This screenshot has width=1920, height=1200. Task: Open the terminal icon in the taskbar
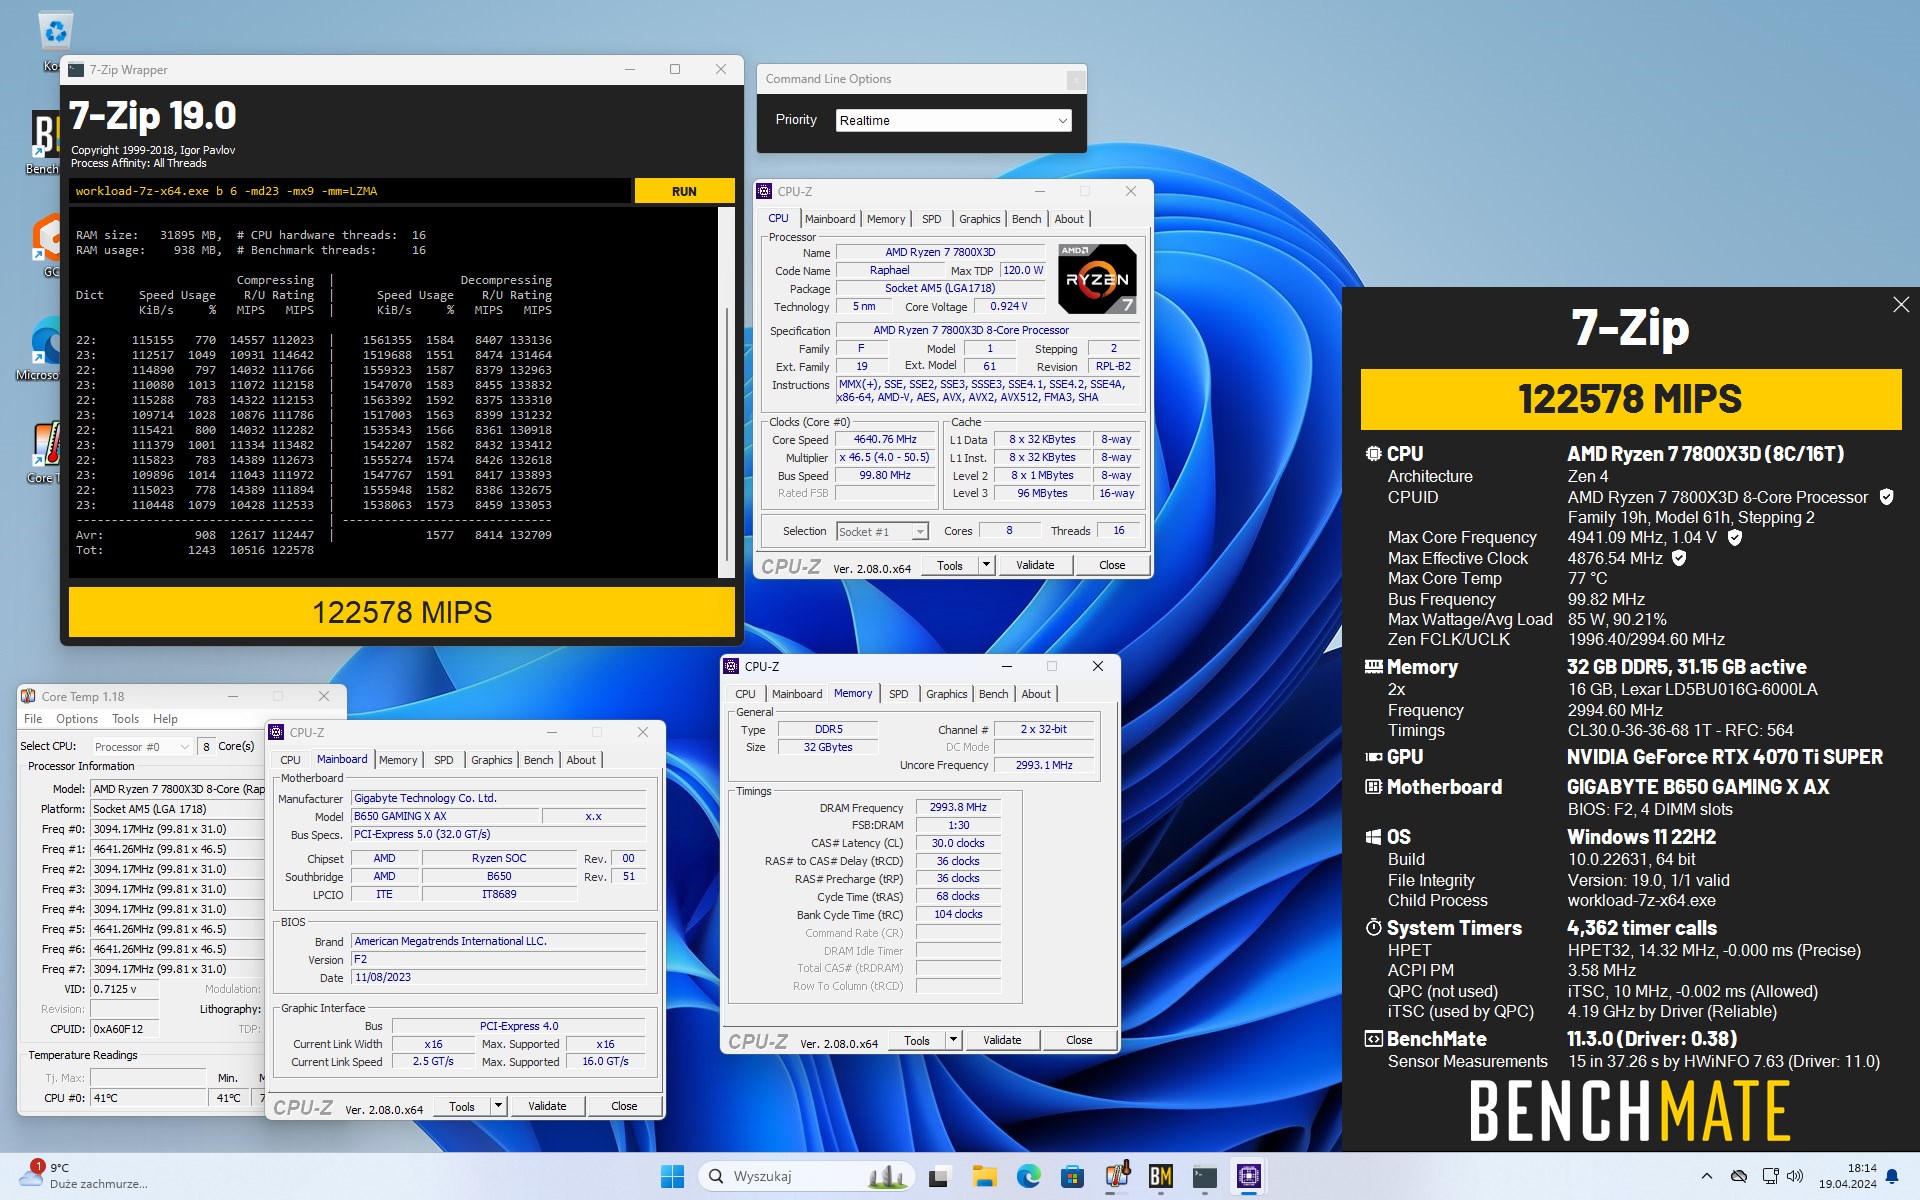(x=1205, y=1176)
